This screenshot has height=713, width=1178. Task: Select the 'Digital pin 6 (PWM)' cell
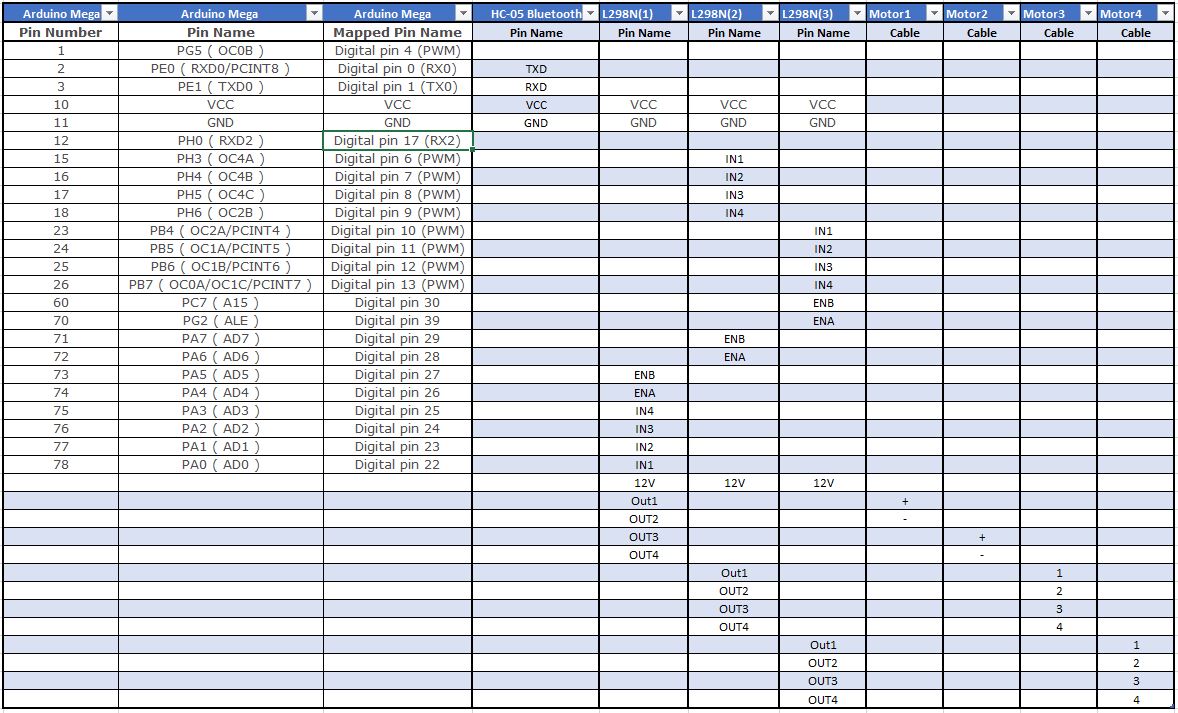point(398,159)
